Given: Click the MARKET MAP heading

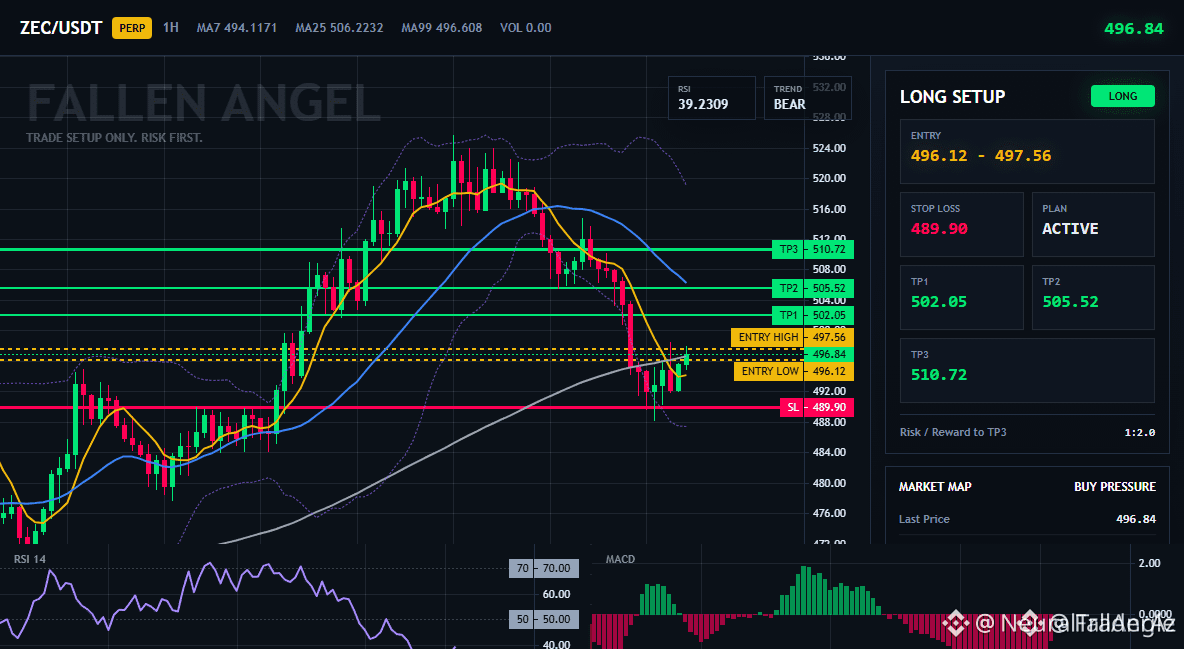Looking at the screenshot, I should point(935,487).
